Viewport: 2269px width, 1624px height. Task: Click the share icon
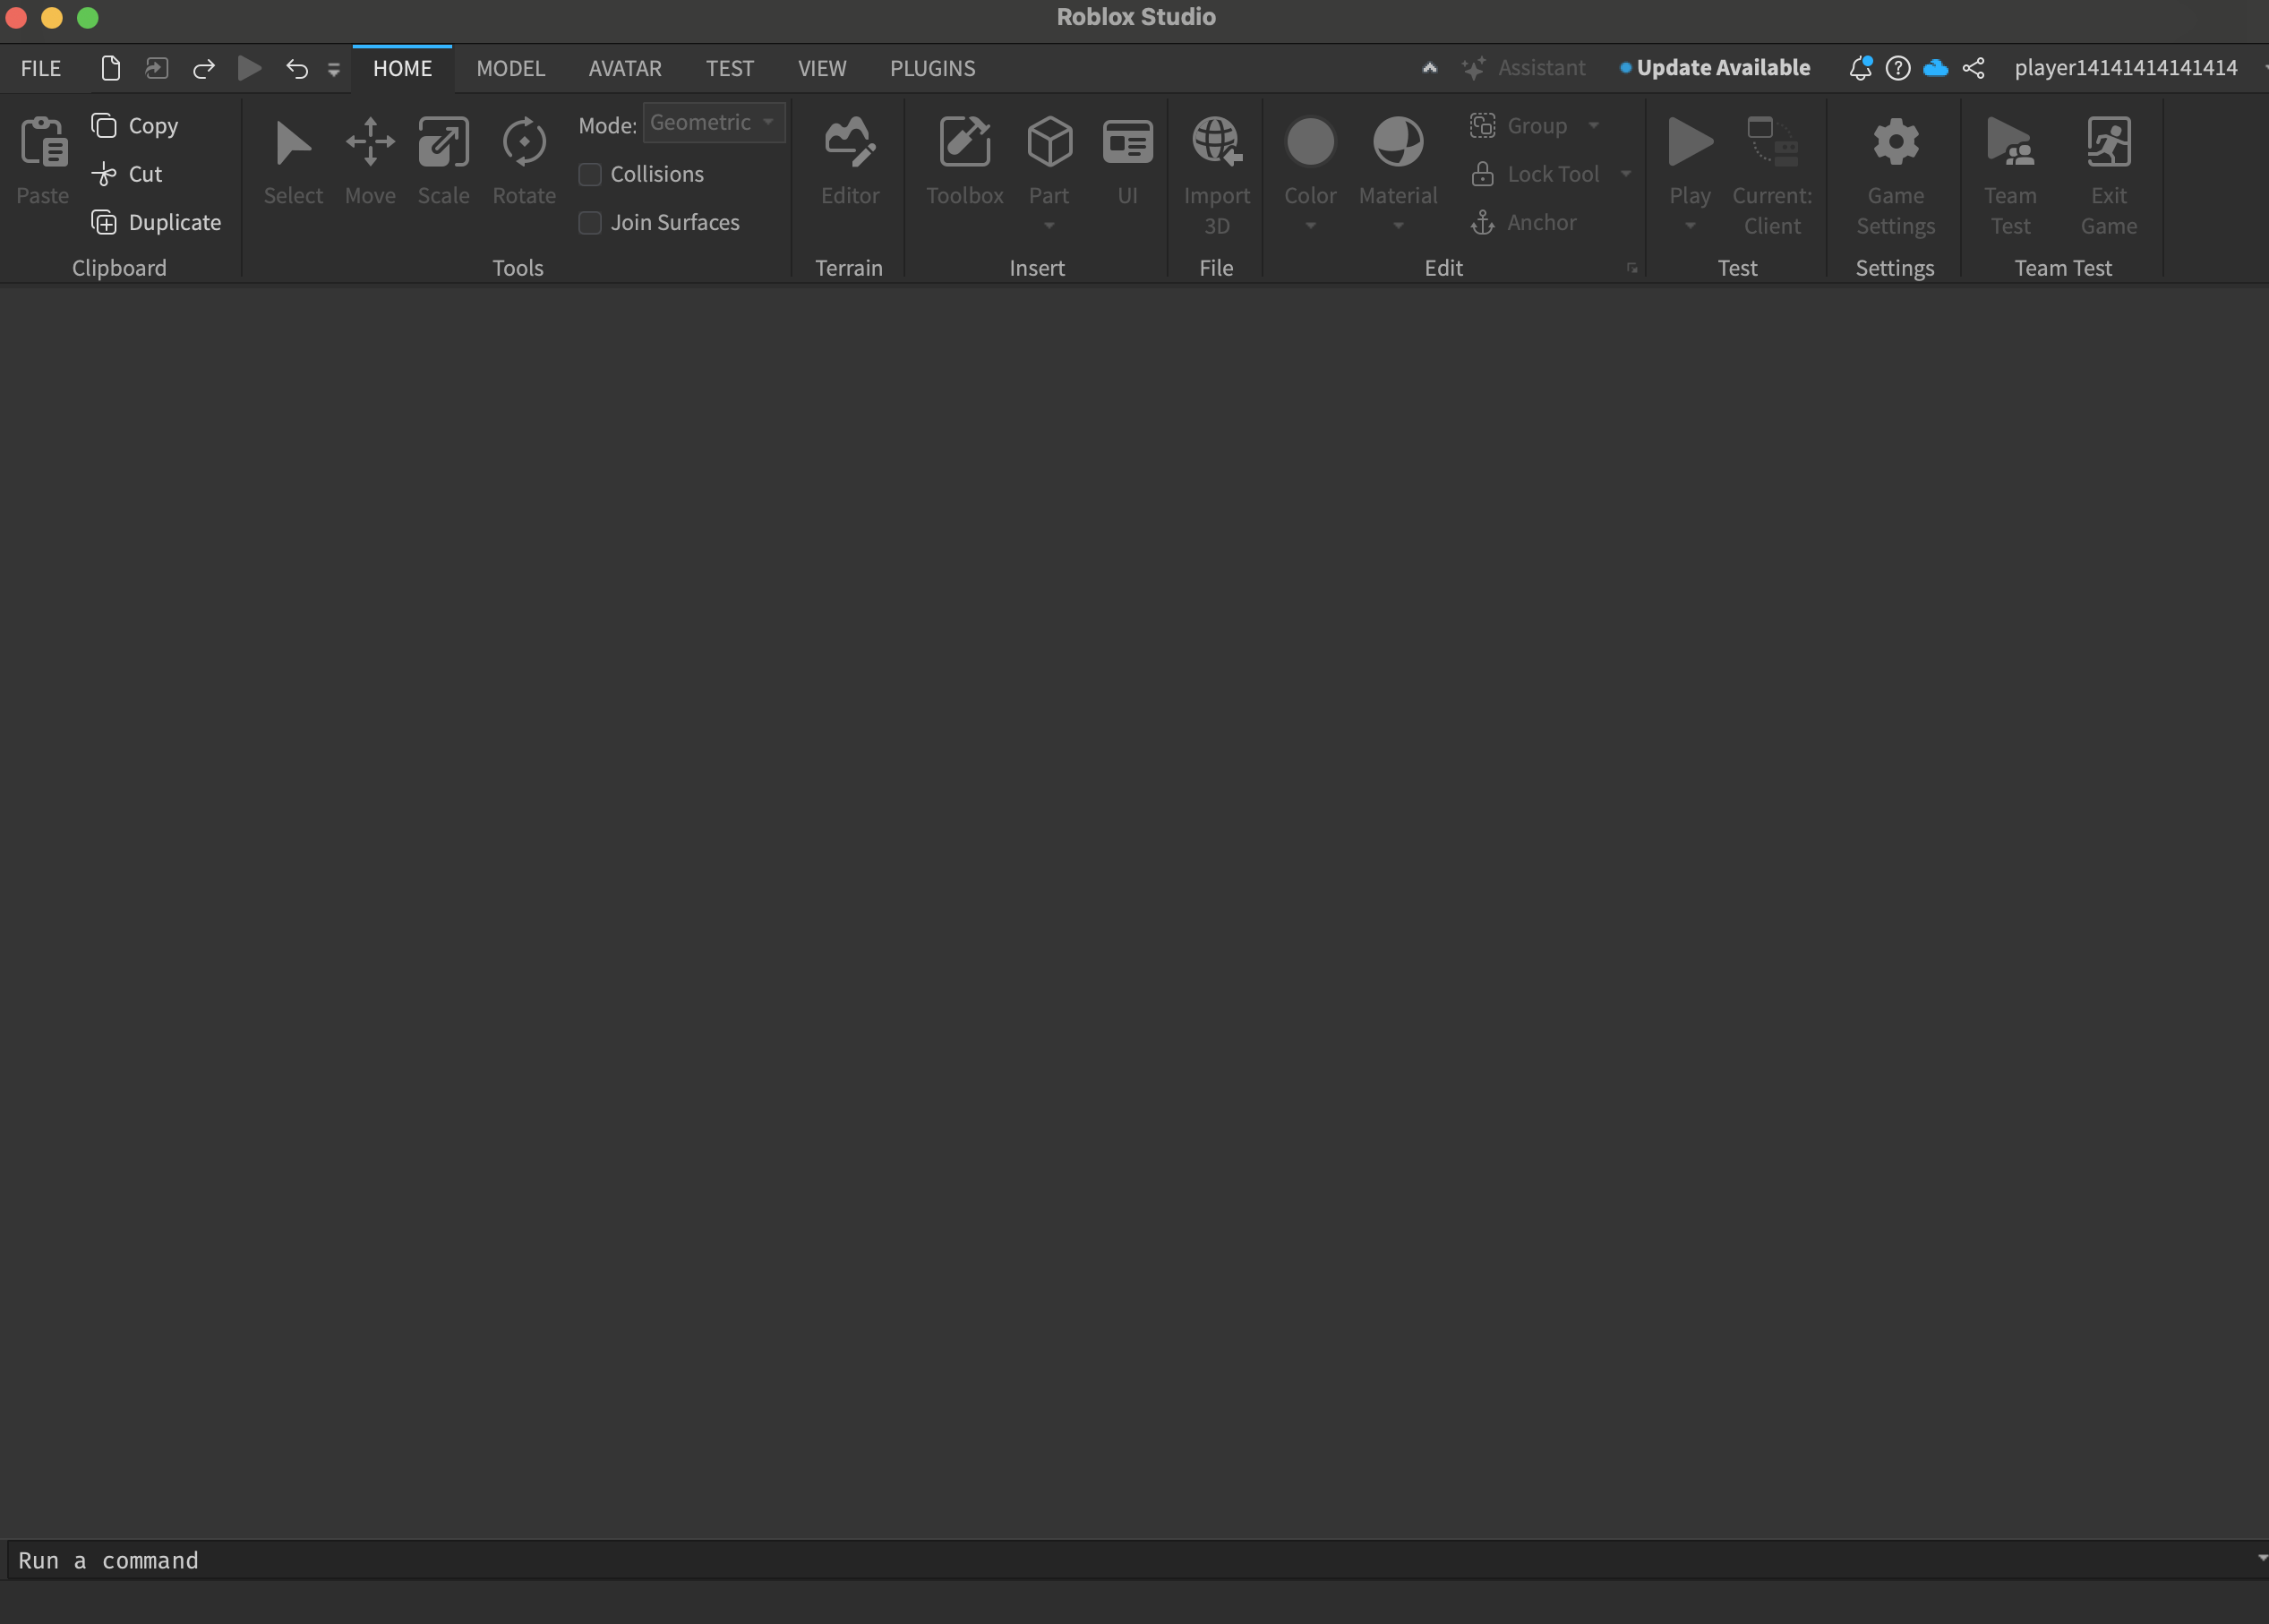1973,68
